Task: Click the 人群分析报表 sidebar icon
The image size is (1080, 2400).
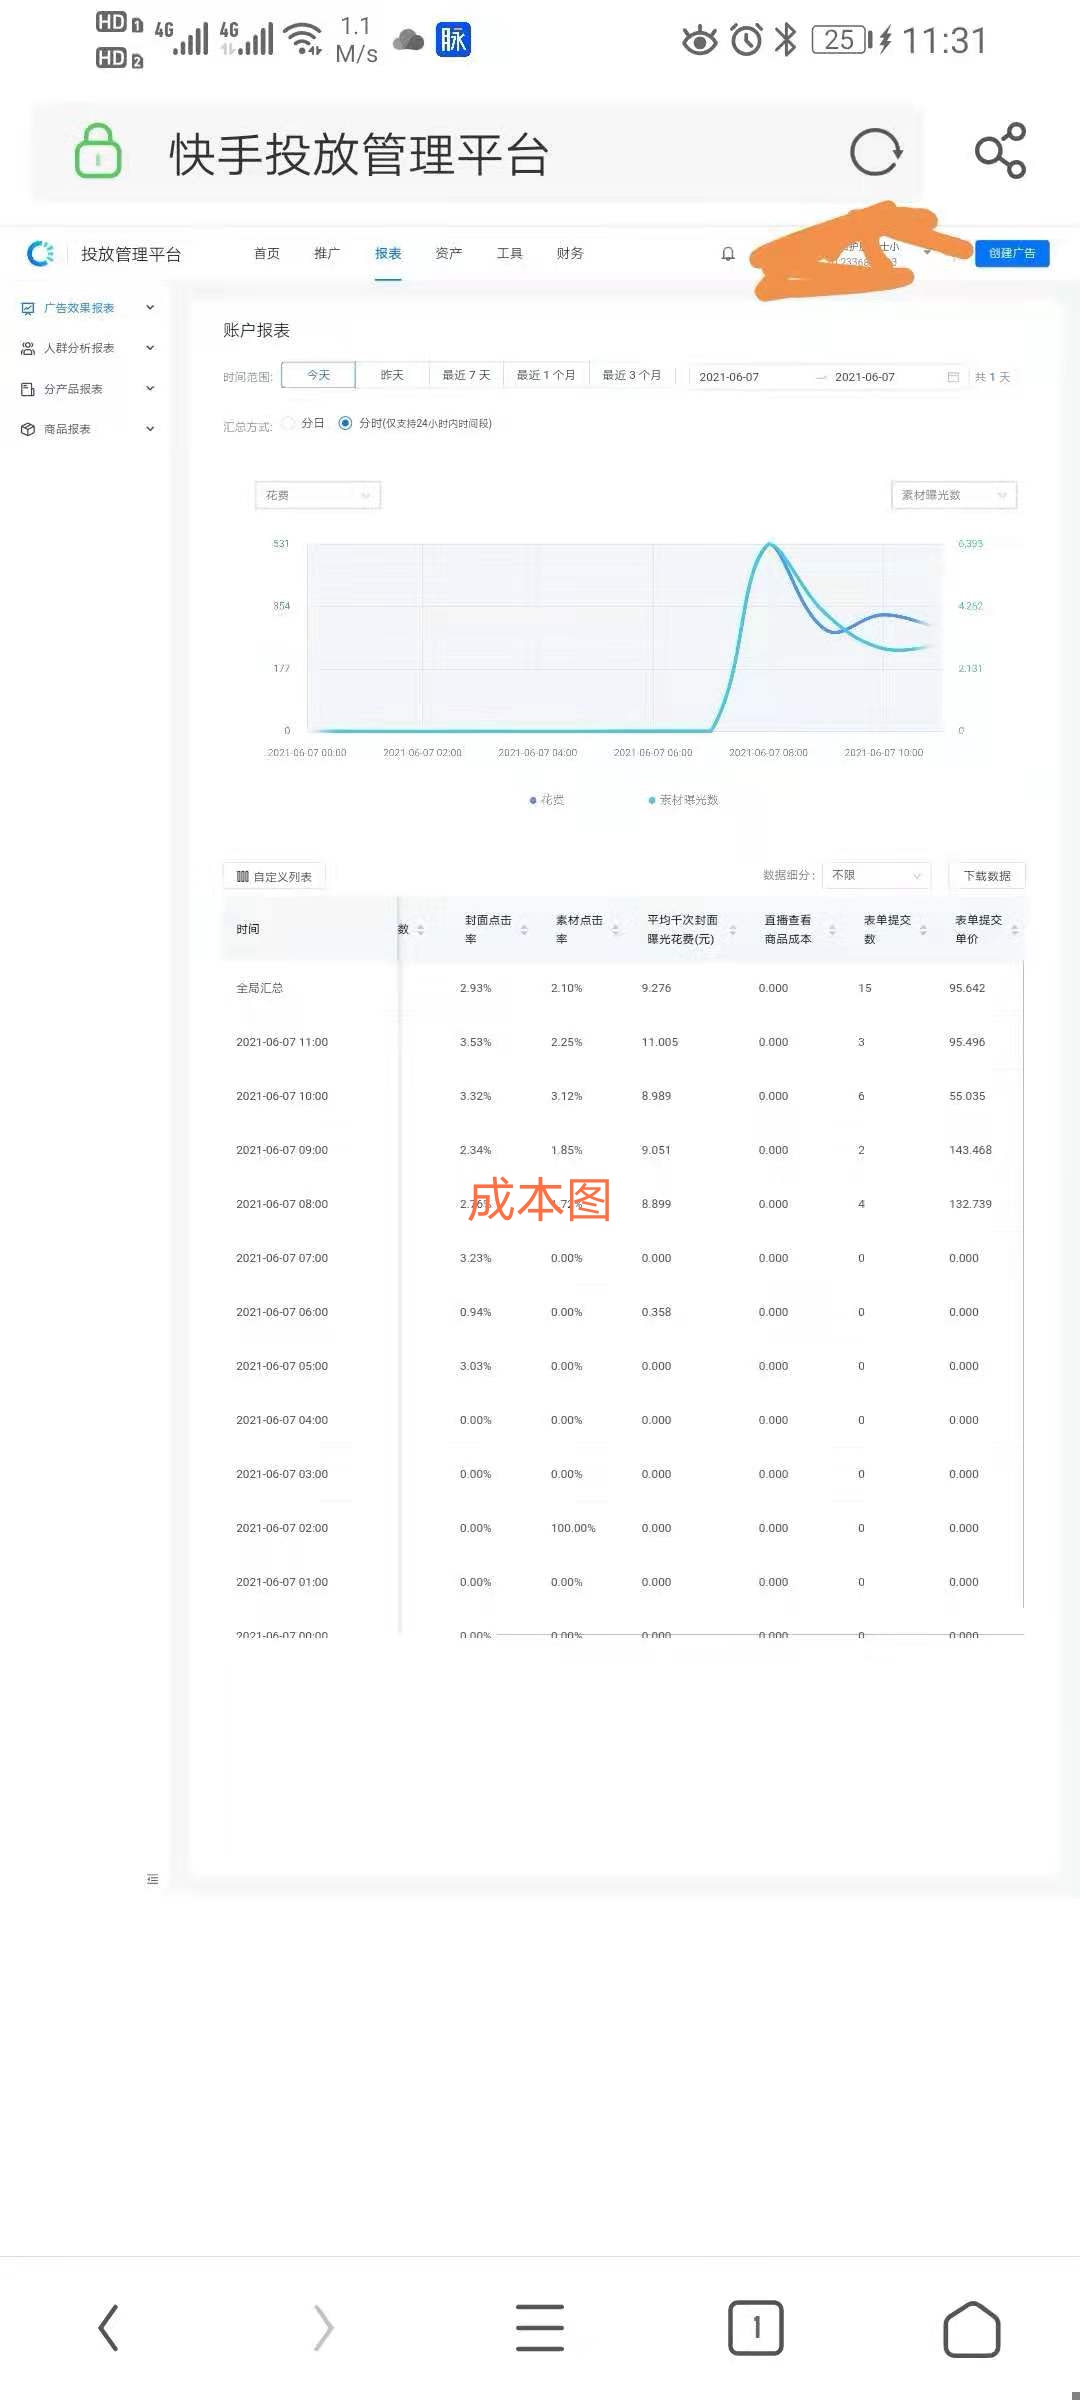Action: point(28,348)
